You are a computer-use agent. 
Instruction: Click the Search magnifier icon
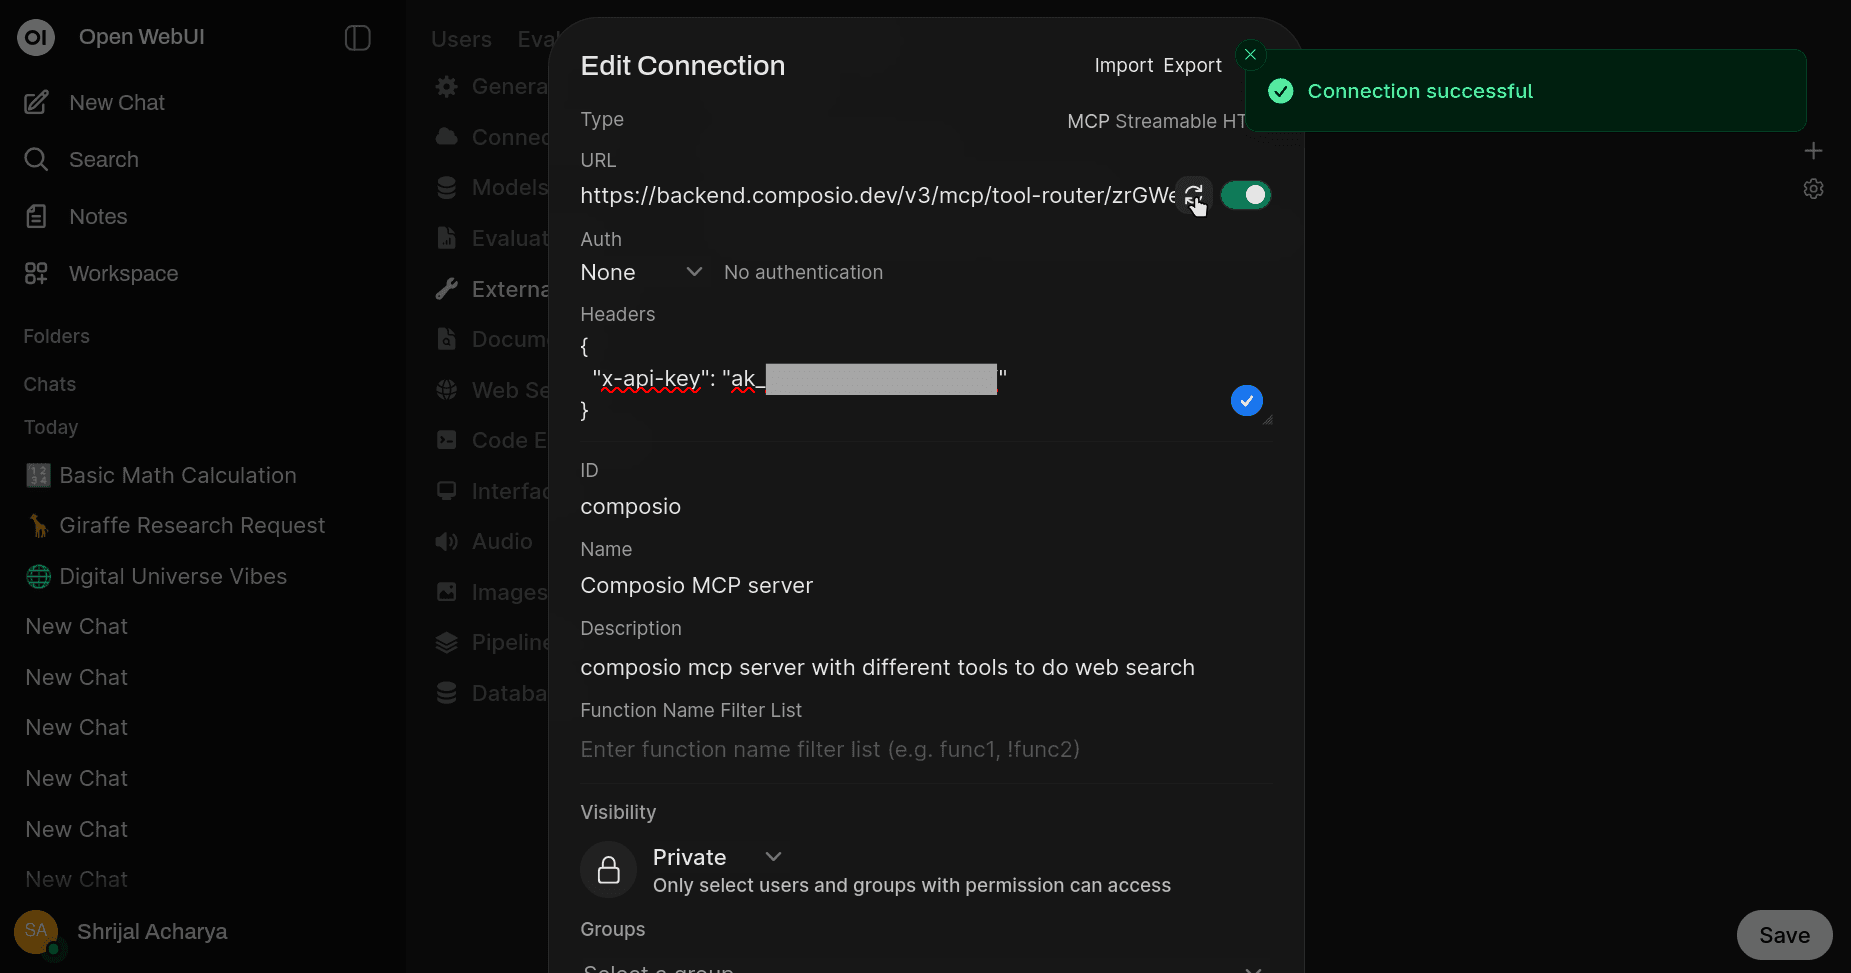(x=36, y=160)
